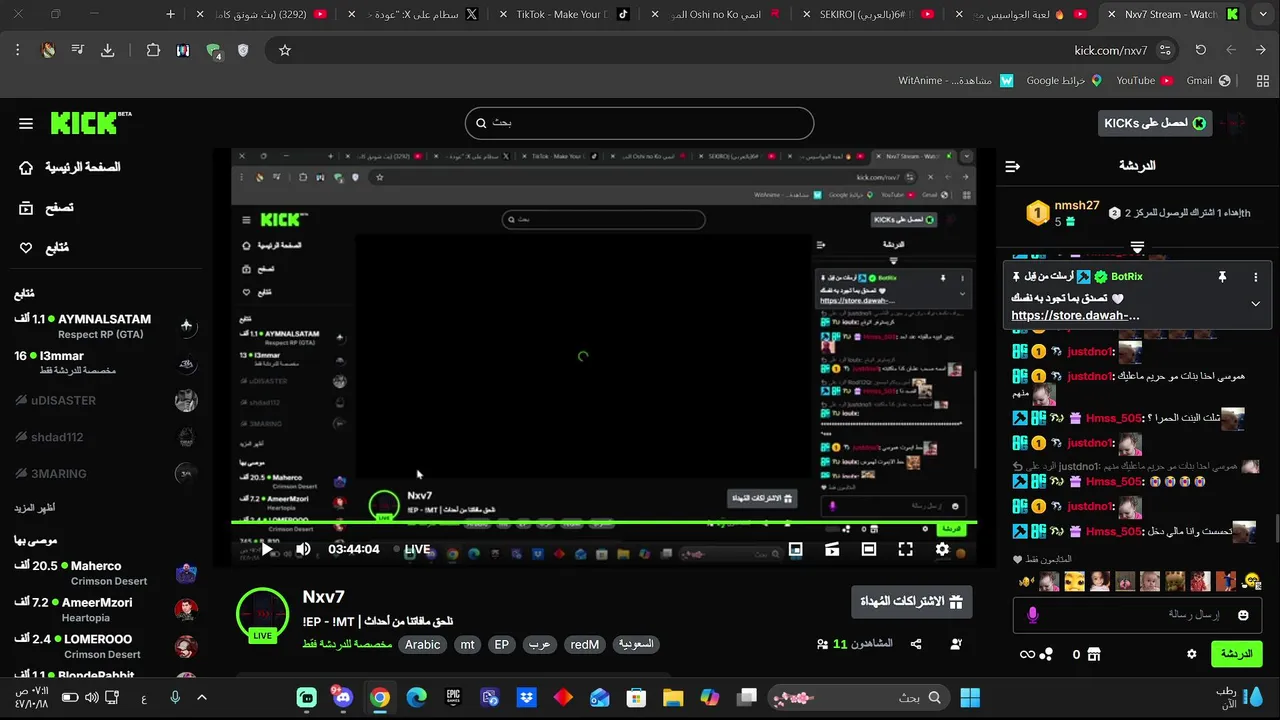Viewport: 1280px width, 720px height.
Task: Expand the pinned BotRix message
Action: 1255,304
